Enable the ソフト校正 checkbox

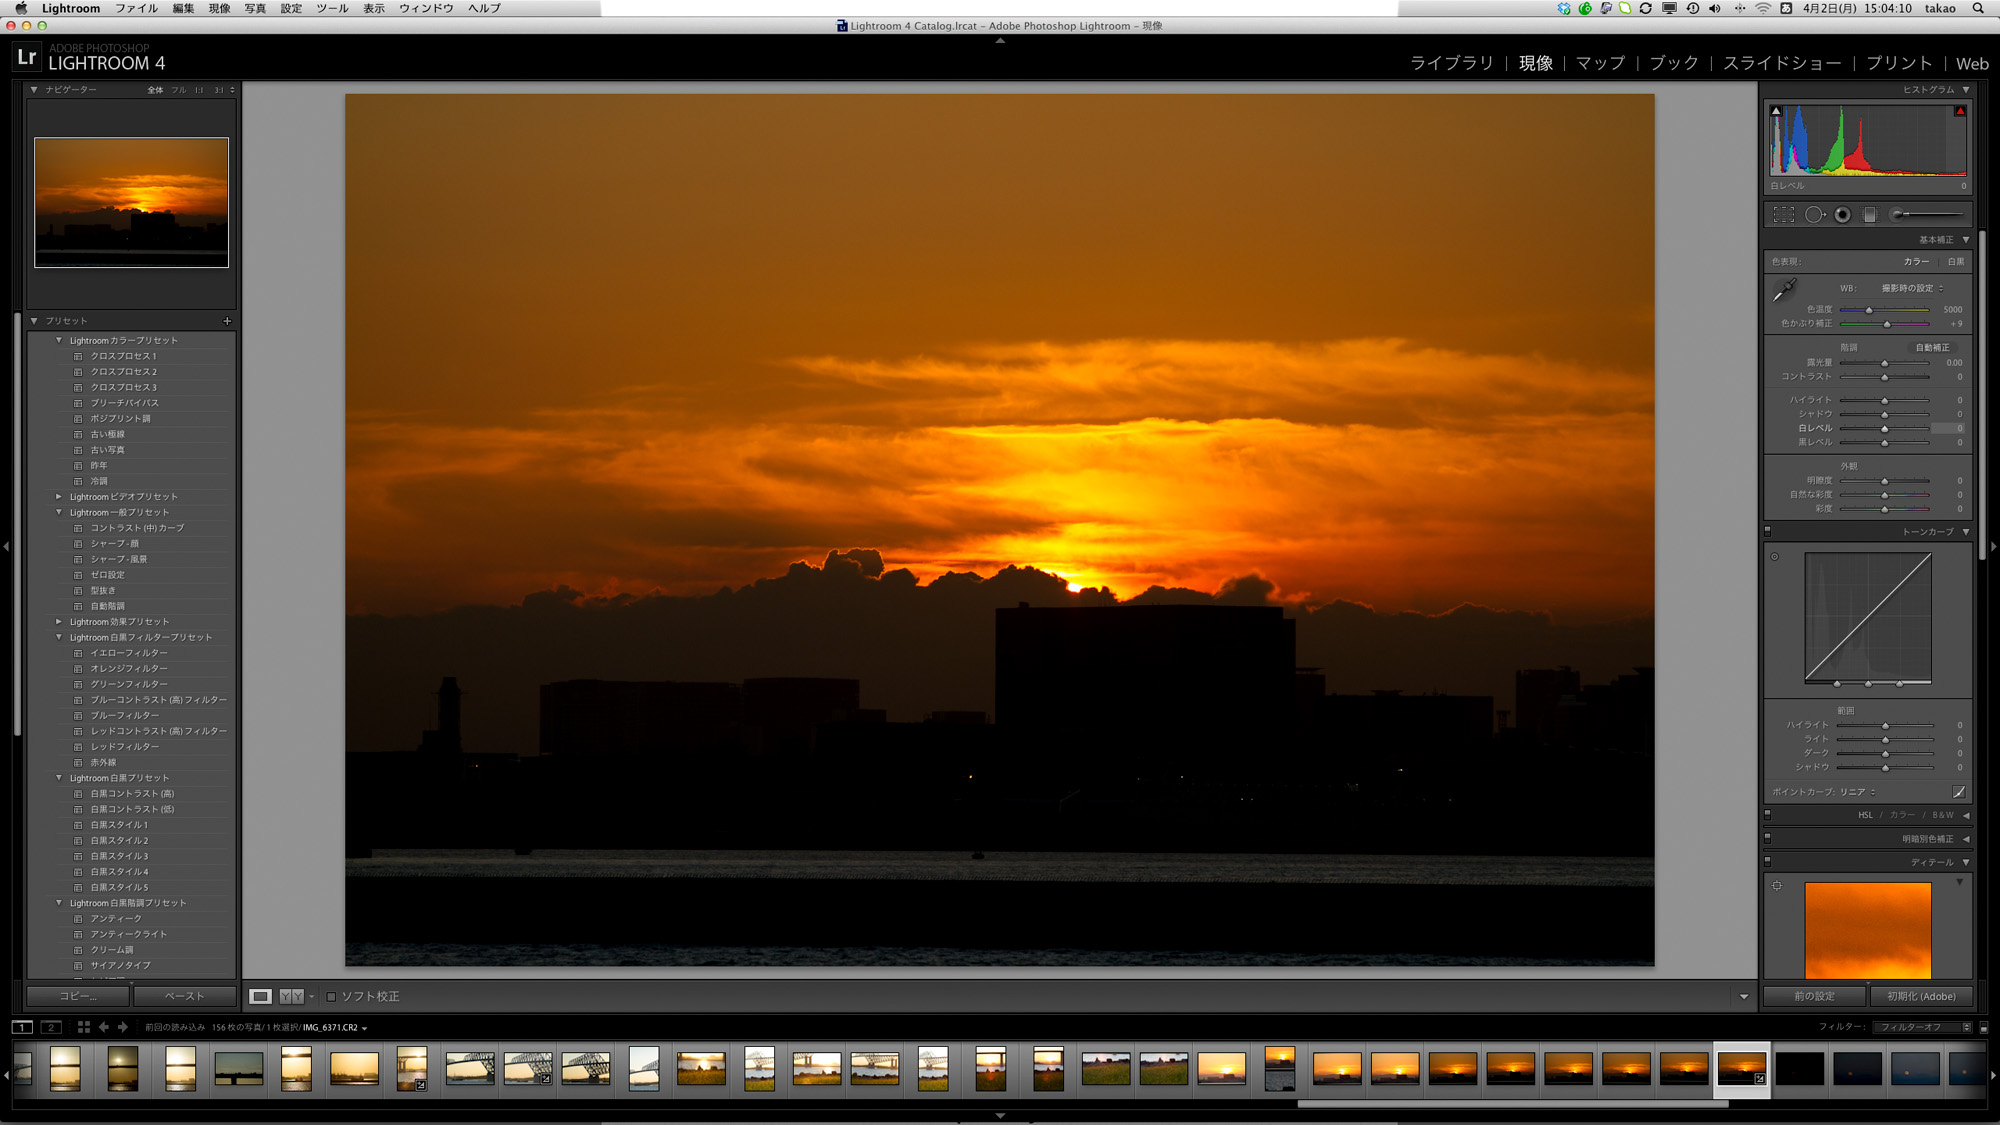point(331,997)
